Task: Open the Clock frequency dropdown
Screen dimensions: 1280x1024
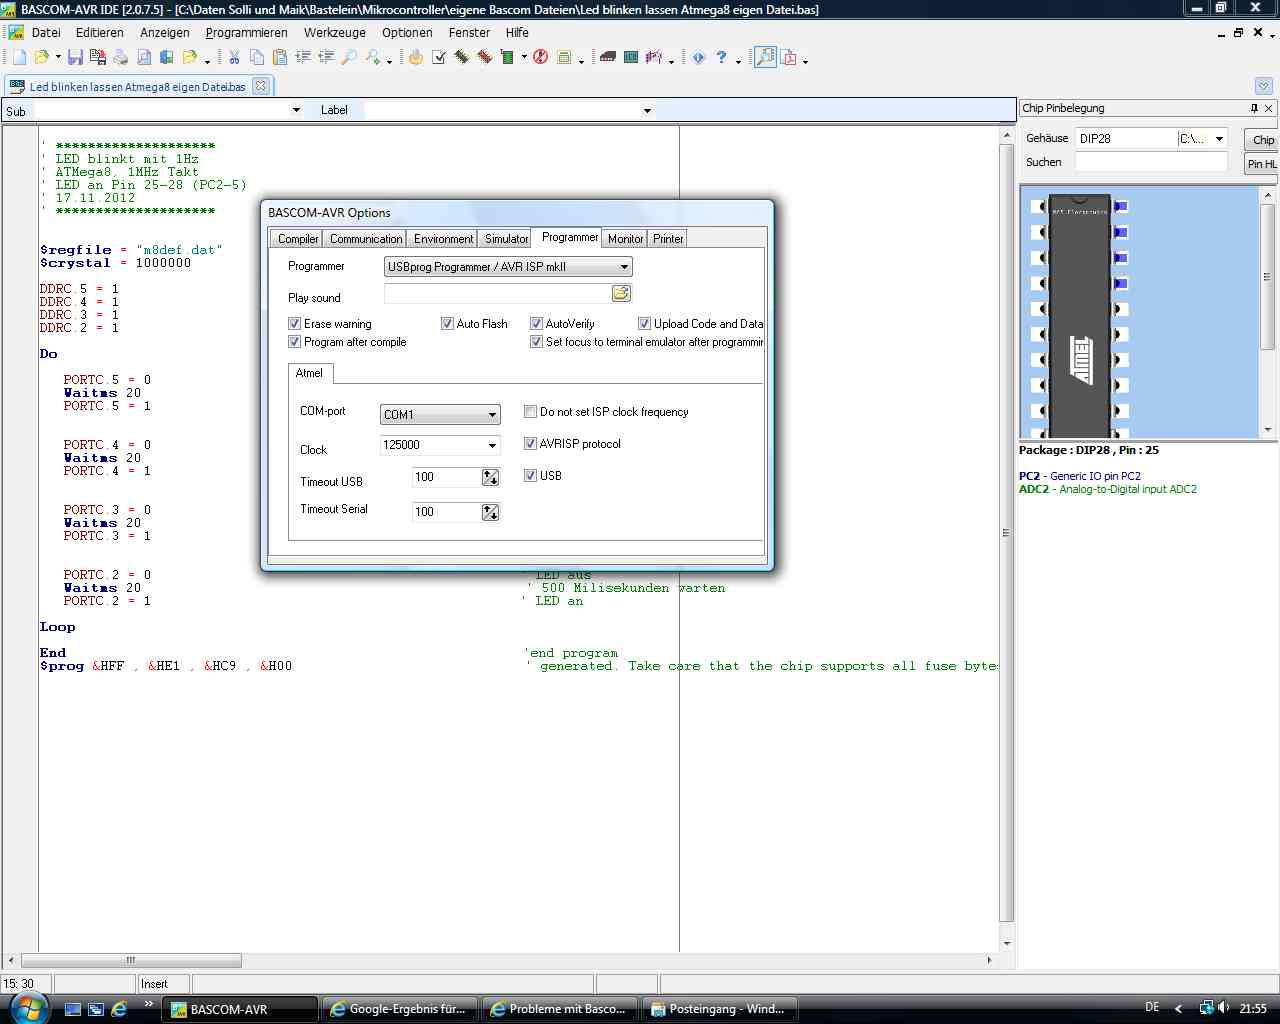Action: [492, 445]
